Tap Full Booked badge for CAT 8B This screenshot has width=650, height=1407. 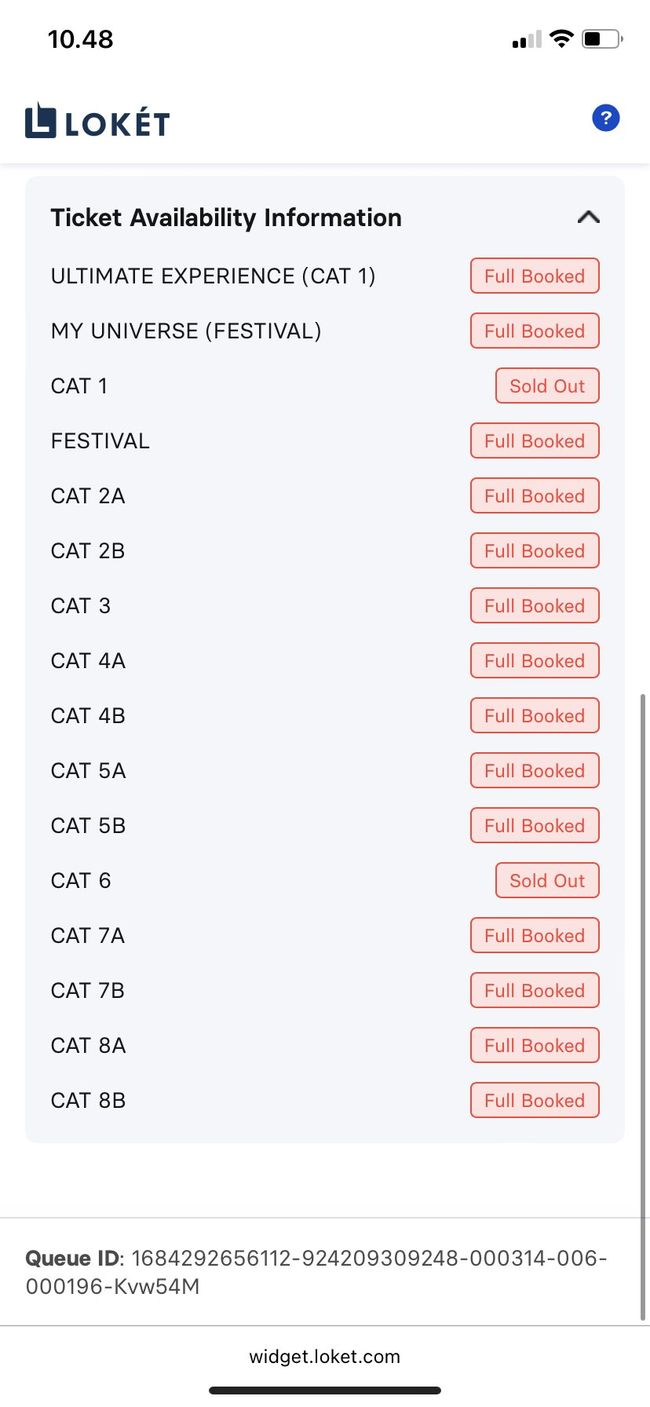[534, 1101]
